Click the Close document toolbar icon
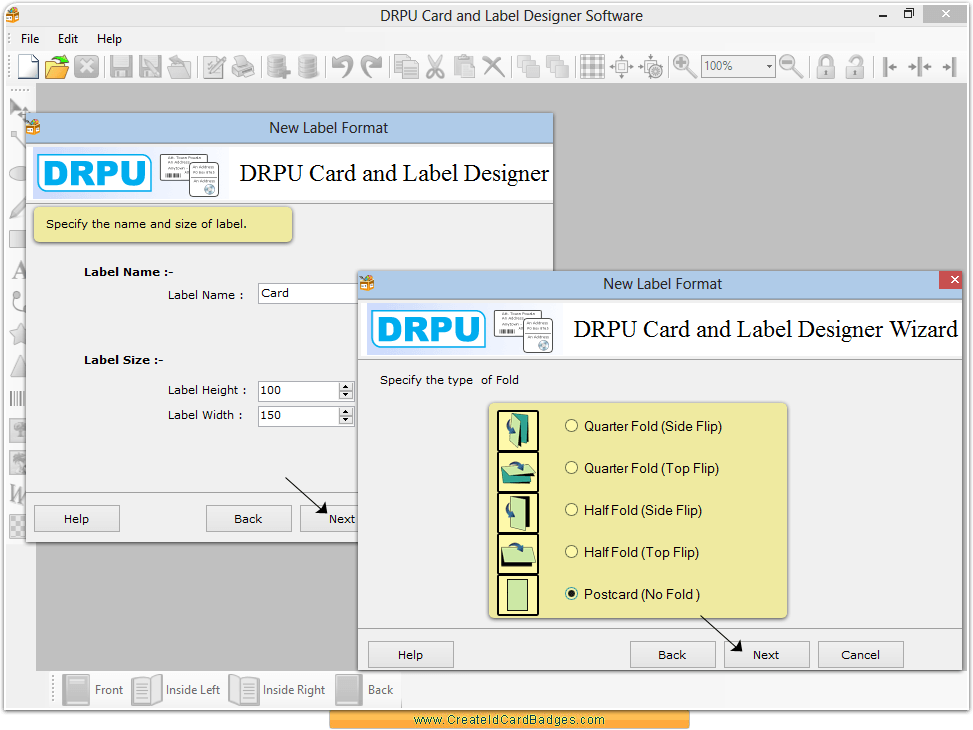The height and width of the screenshot is (730, 973). click(x=86, y=66)
